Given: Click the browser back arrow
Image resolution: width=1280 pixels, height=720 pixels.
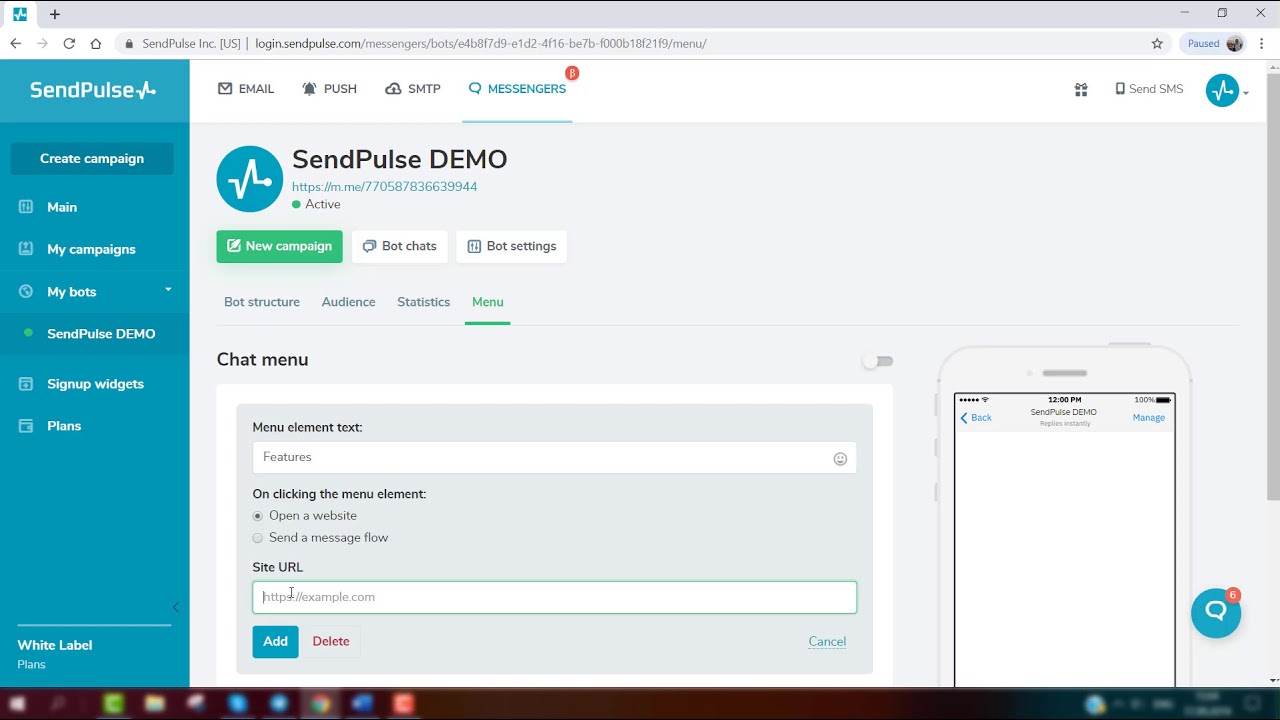Looking at the screenshot, I should [x=15, y=43].
